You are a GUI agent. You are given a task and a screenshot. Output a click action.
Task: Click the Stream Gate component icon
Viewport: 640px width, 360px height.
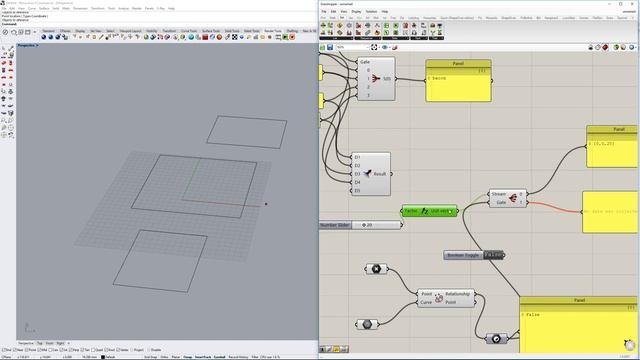(513, 198)
